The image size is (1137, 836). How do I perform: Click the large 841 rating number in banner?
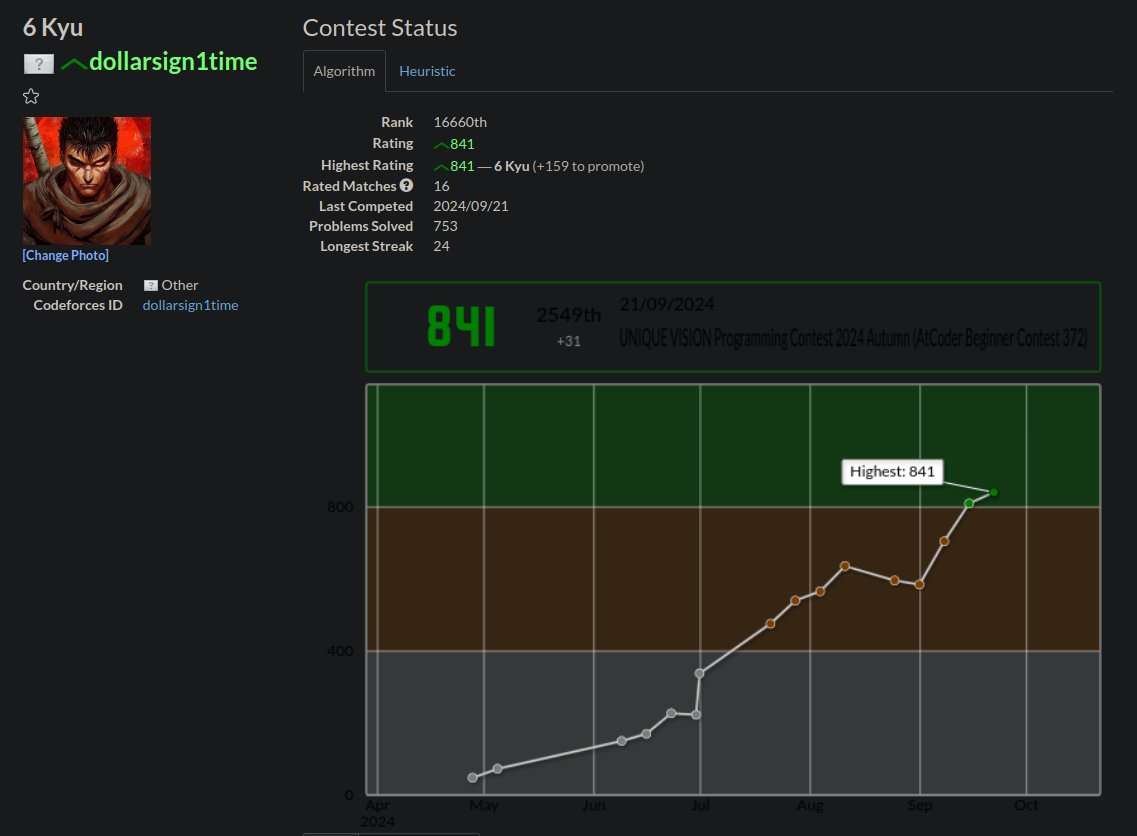click(461, 326)
